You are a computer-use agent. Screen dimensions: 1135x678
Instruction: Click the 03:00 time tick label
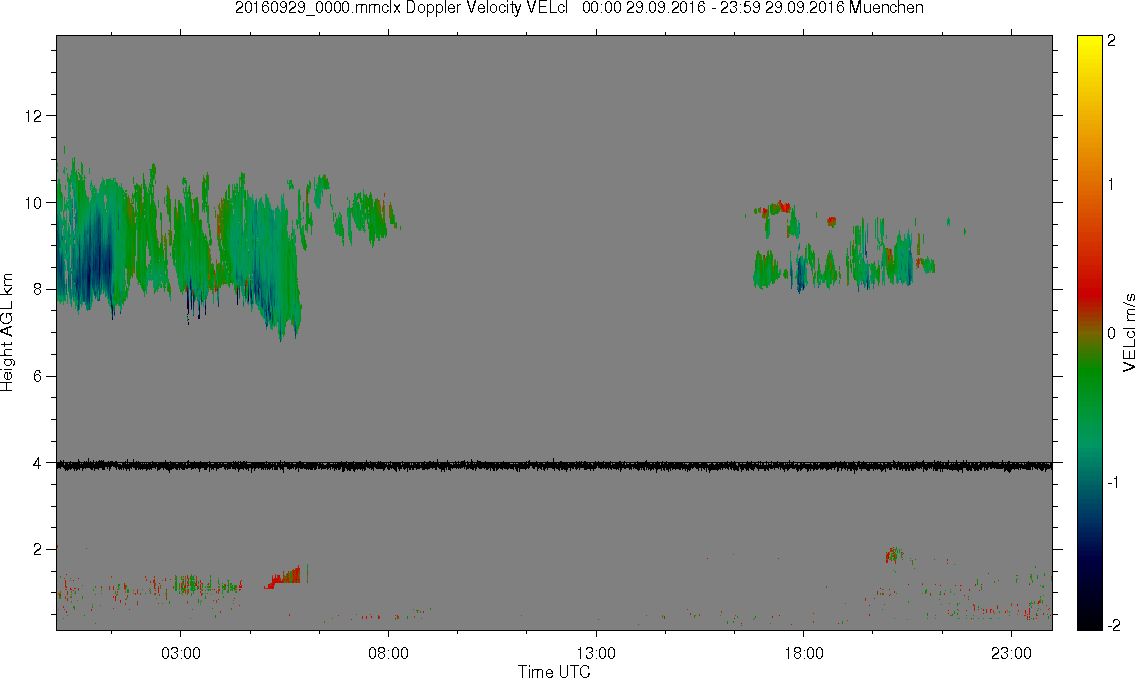pos(180,653)
